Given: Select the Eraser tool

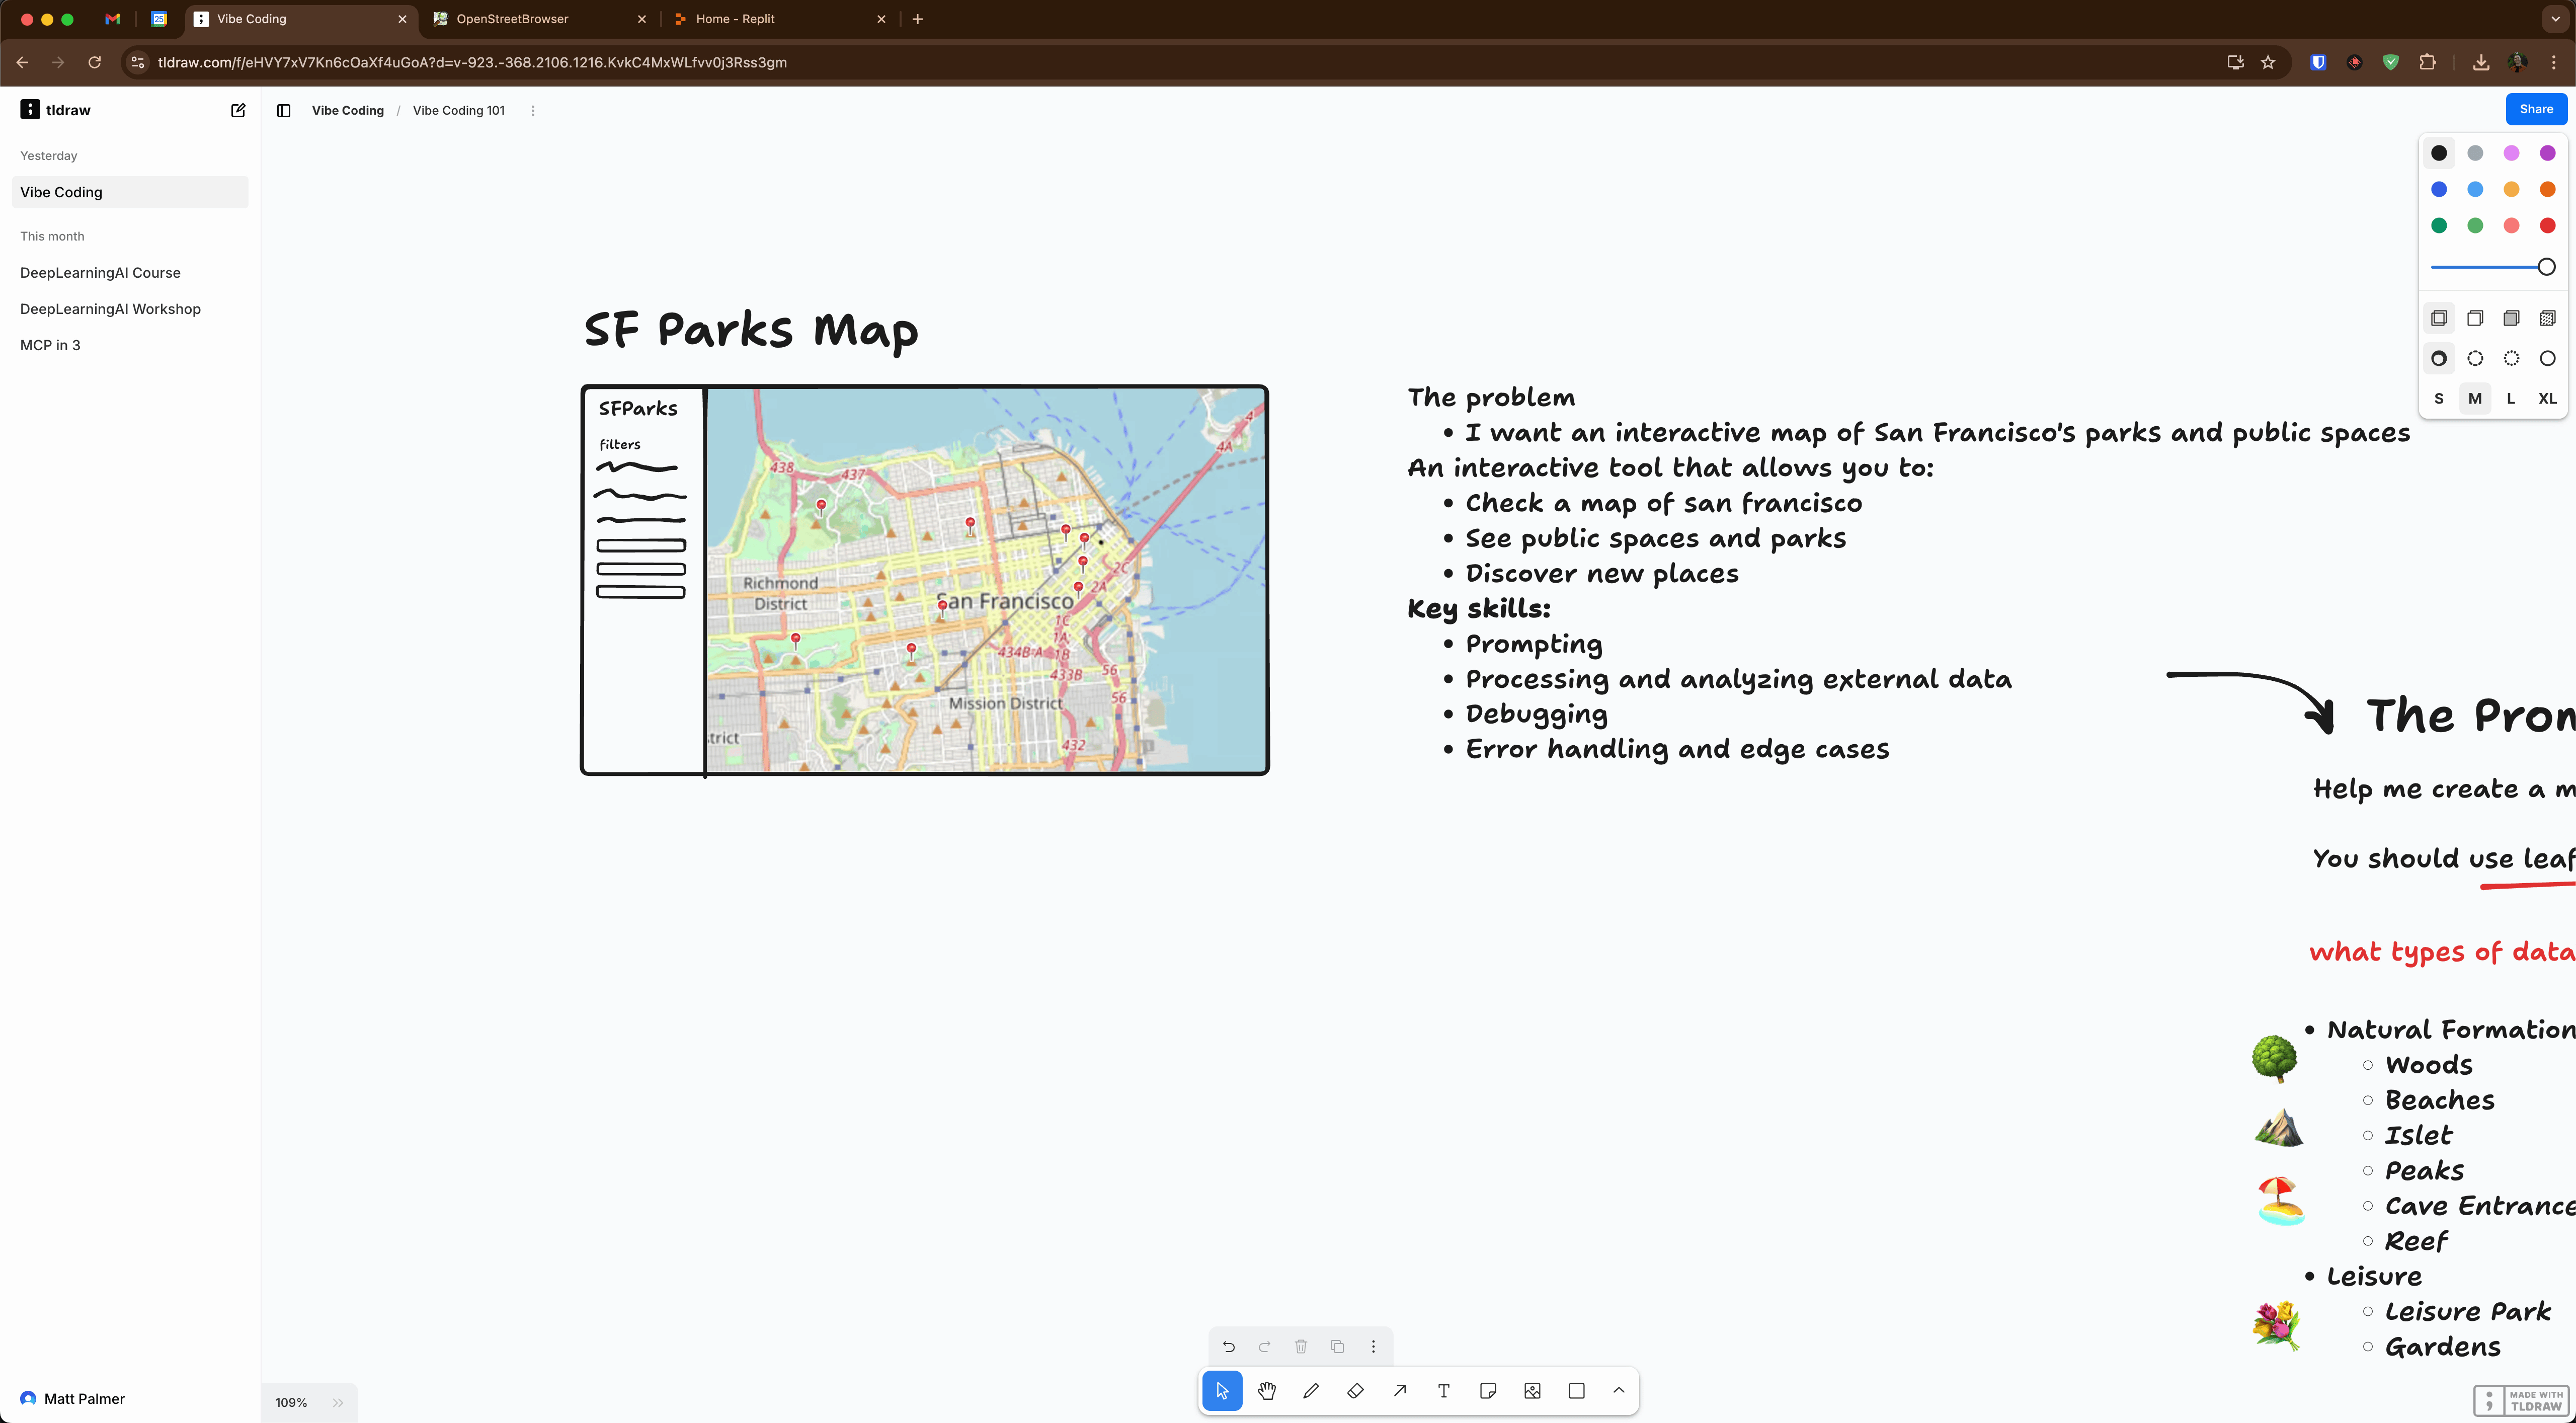Looking at the screenshot, I should click(1355, 1390).
